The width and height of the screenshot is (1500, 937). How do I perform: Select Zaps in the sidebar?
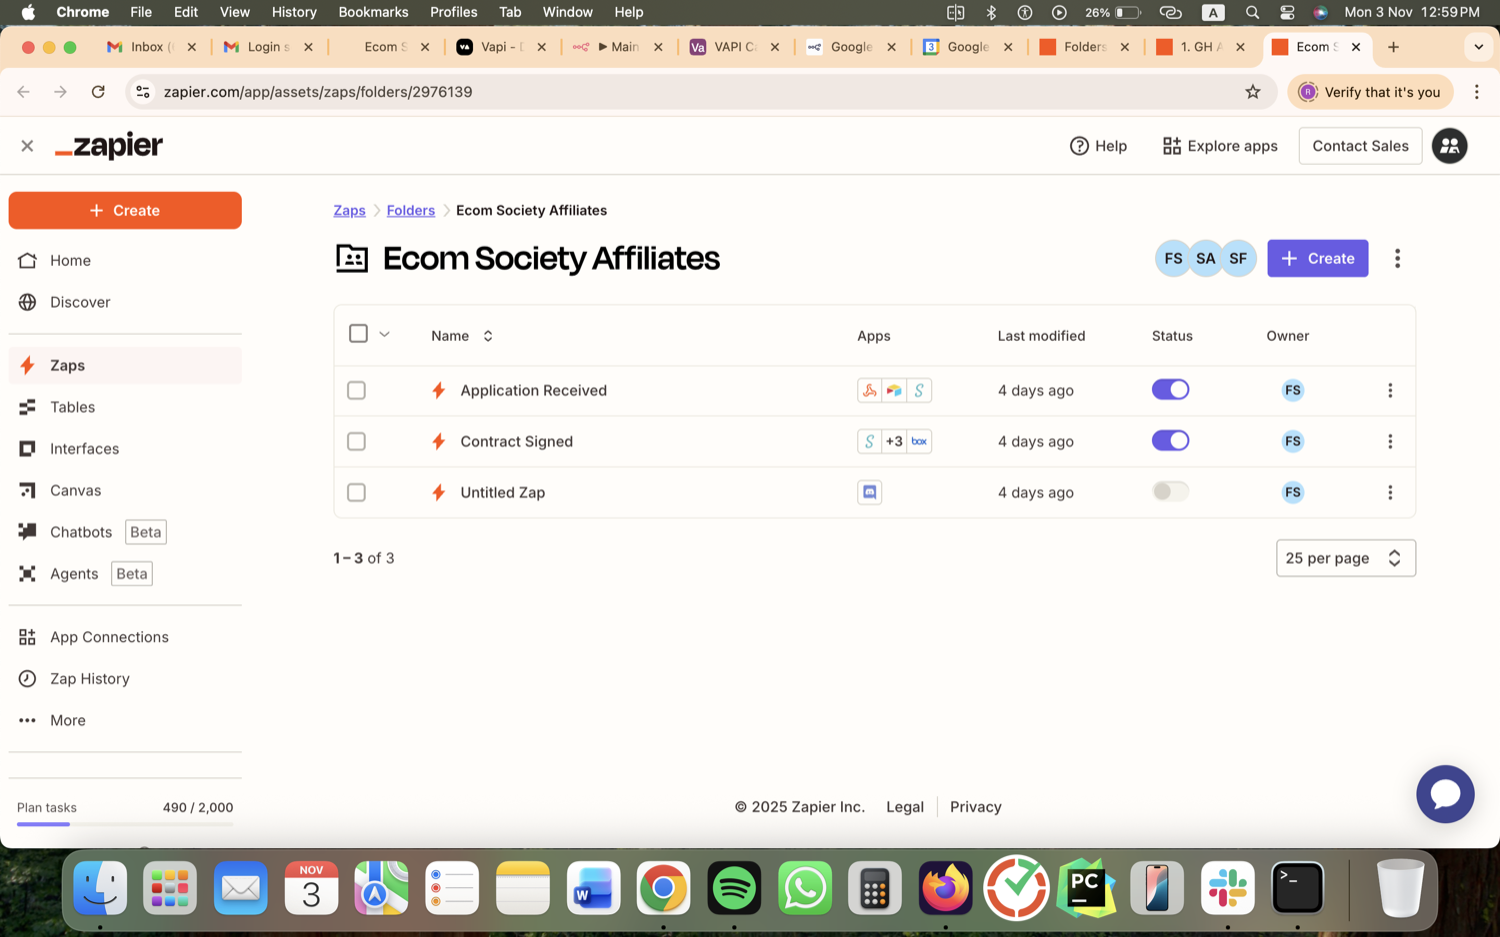point(125,365)
